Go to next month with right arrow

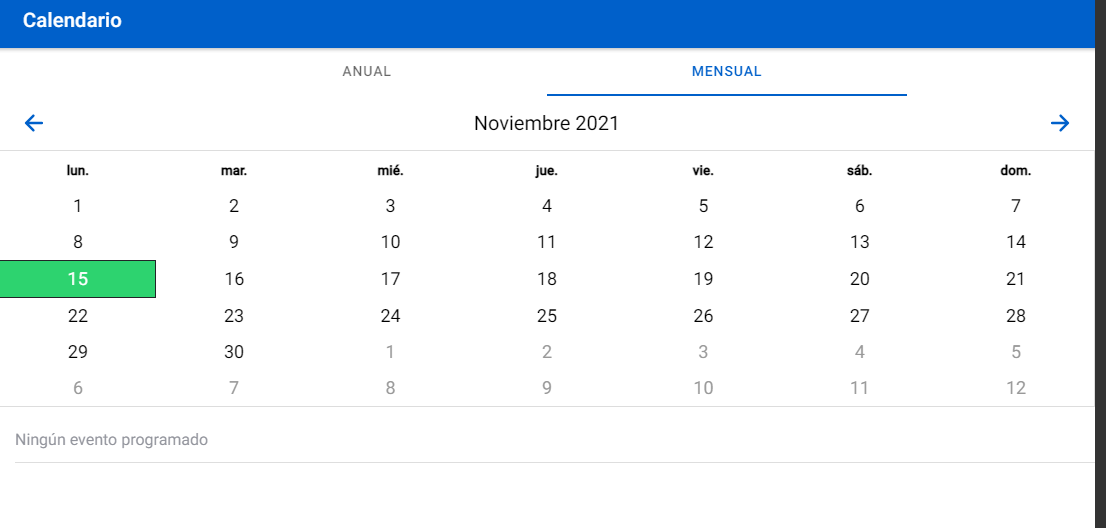[x=1060, y=123]
